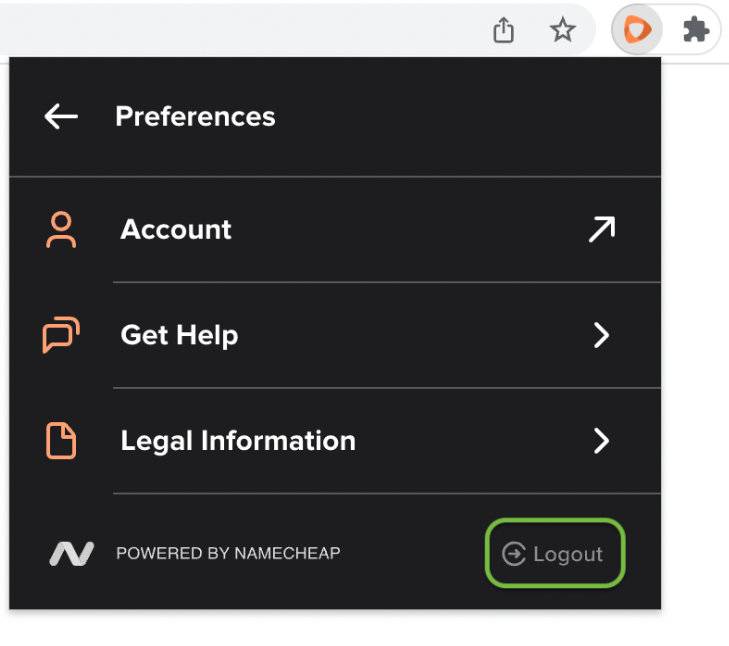729x646 pixels.
Task: Select the Get Help menu entry
Action: [335, 335]
